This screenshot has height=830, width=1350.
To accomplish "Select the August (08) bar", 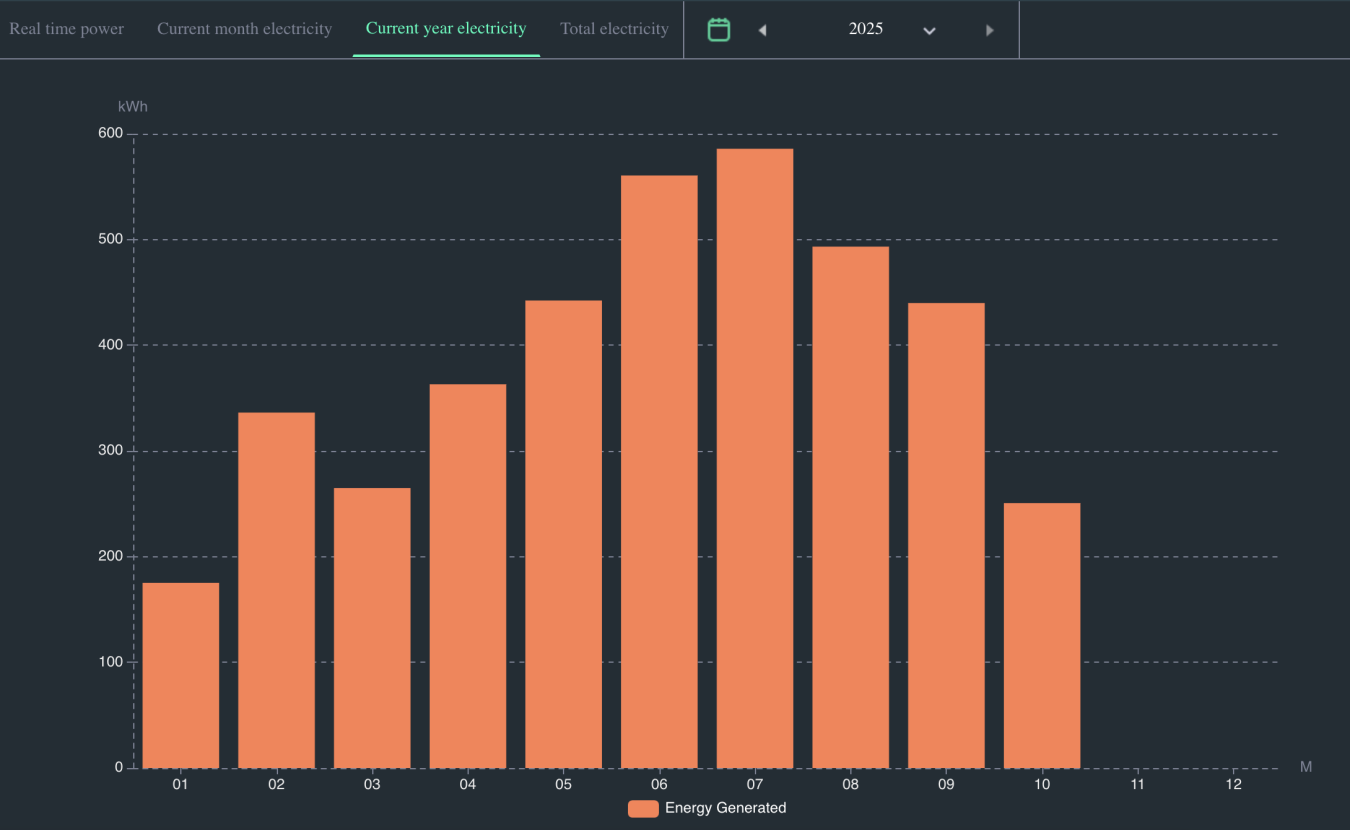I will pos(850,507).
